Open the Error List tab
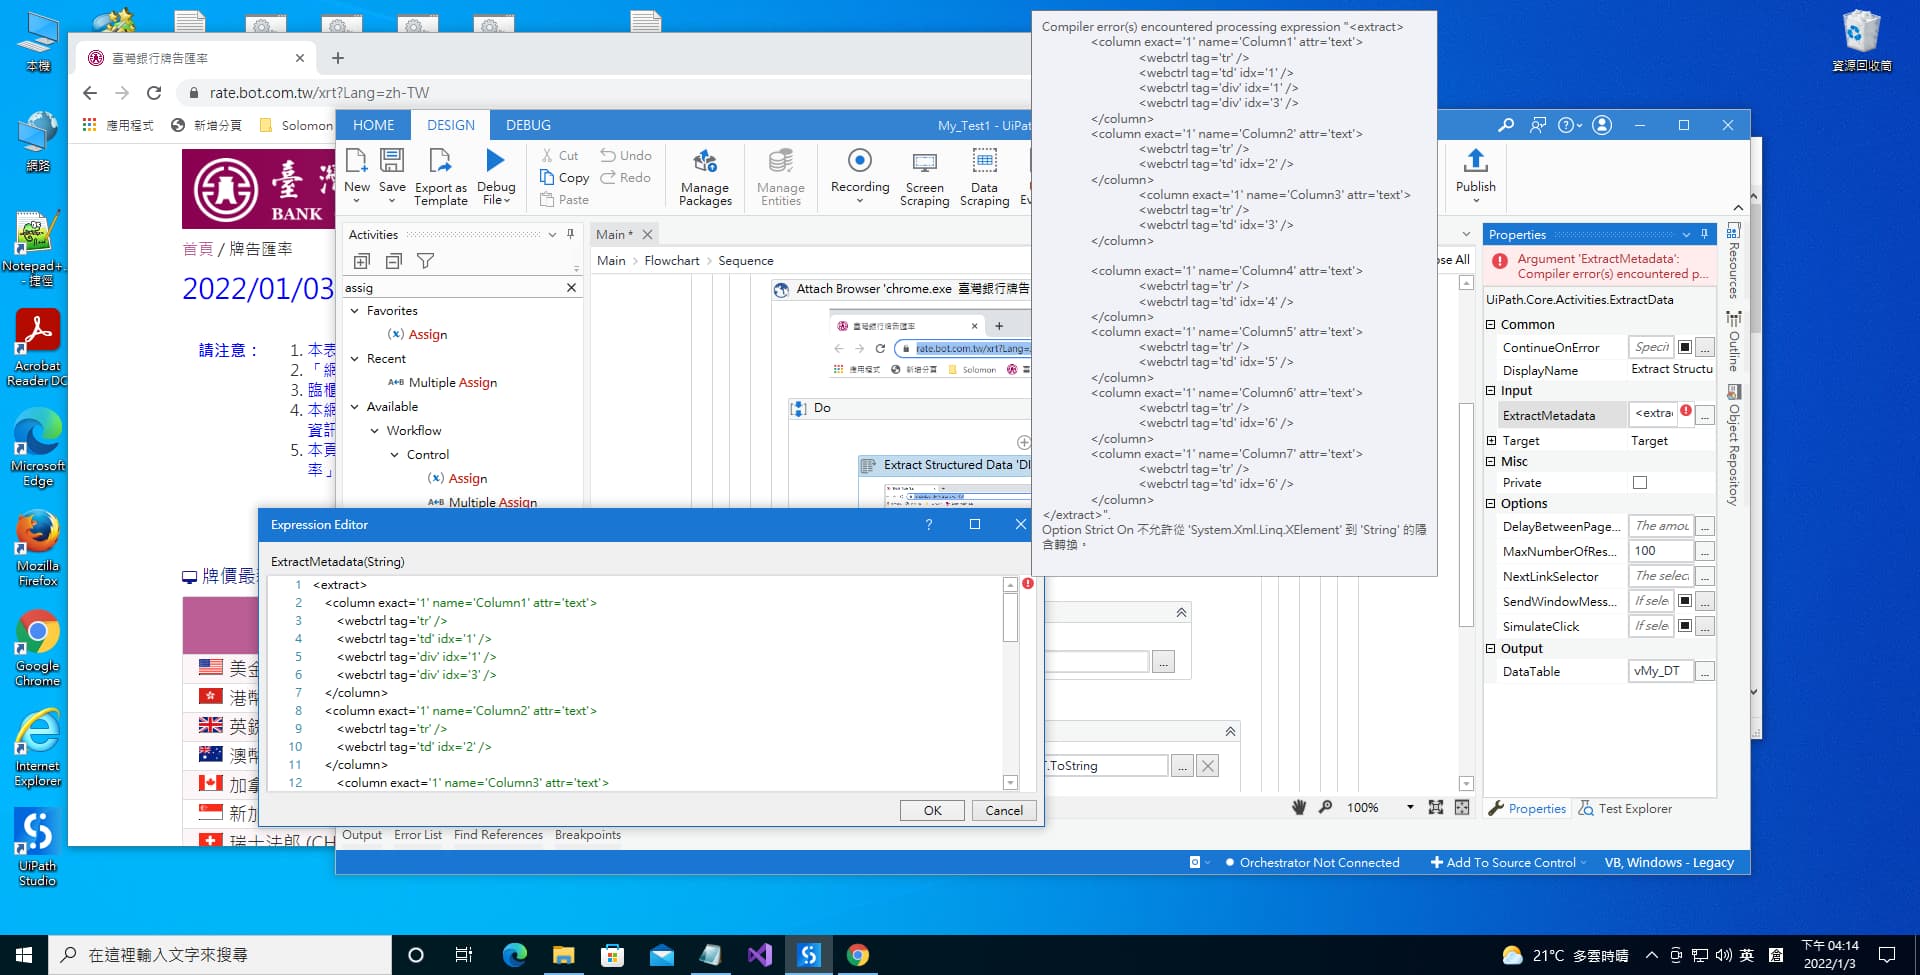Viewport: 1920px width, 975px height. click(418, 835)
